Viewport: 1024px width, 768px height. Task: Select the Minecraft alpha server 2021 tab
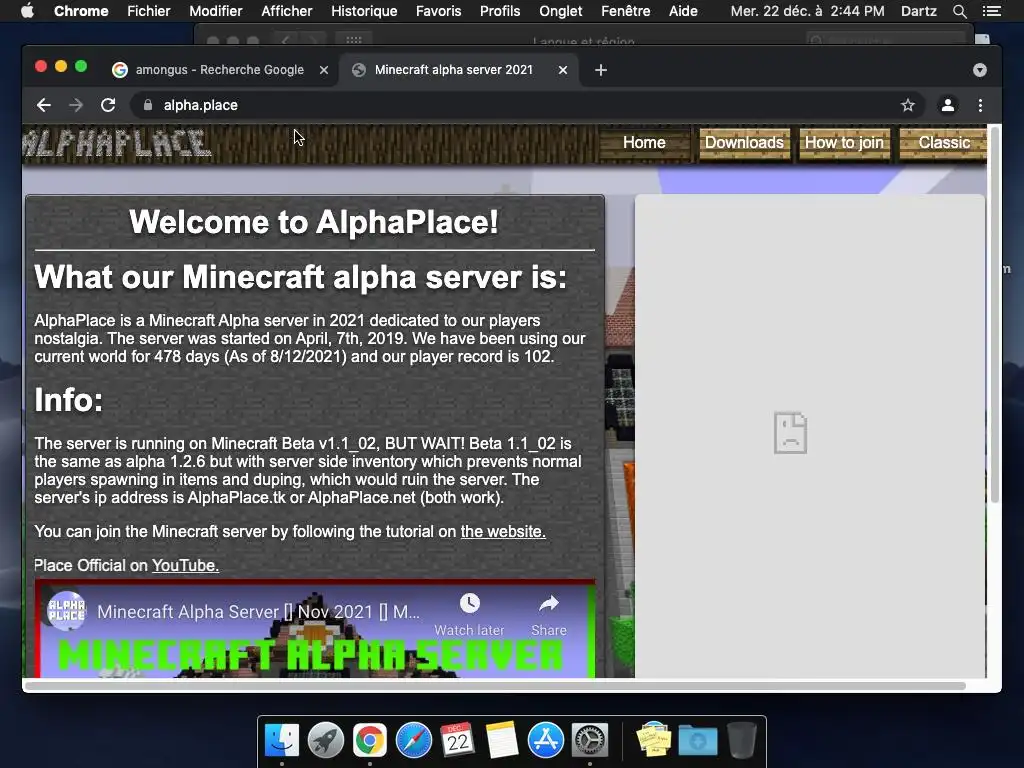[454, 70]
